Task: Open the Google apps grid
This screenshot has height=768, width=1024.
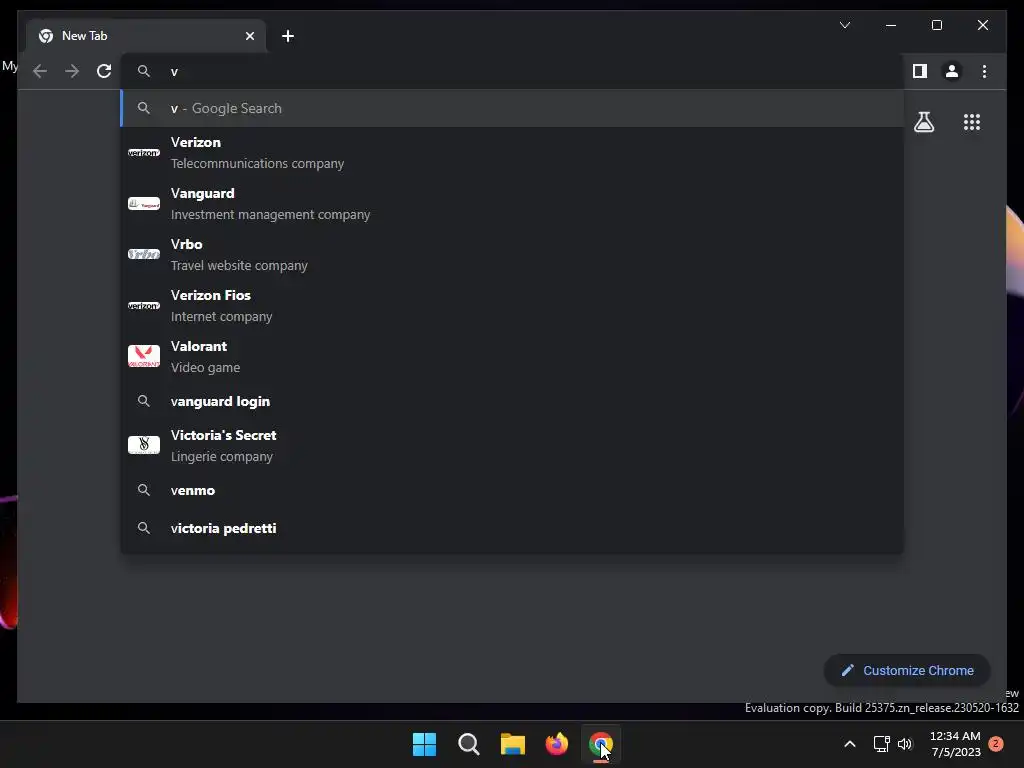Action: [x=972, y=122]
